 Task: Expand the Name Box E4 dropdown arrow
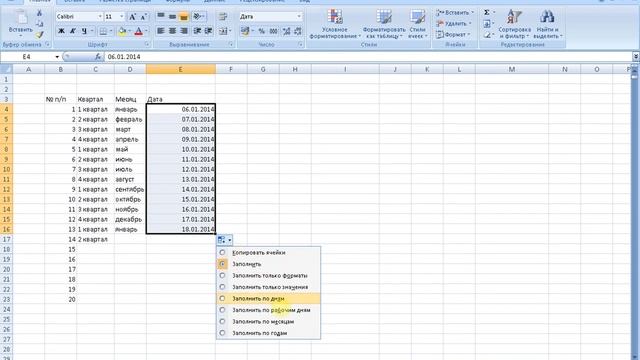[x=57, y=57]
